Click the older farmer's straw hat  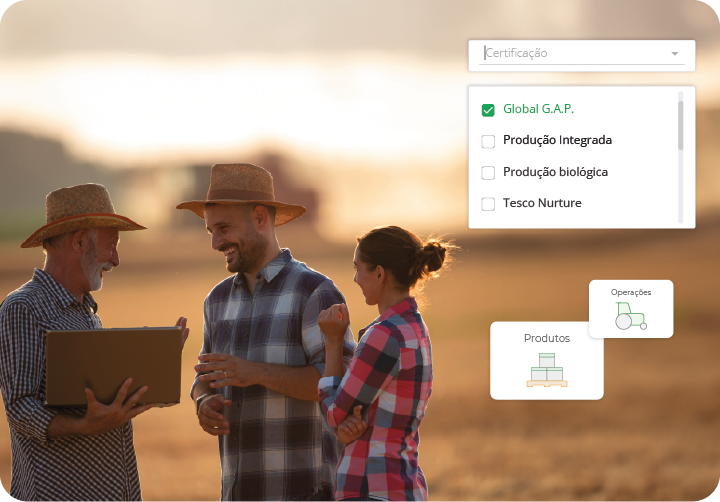(82, 212)
